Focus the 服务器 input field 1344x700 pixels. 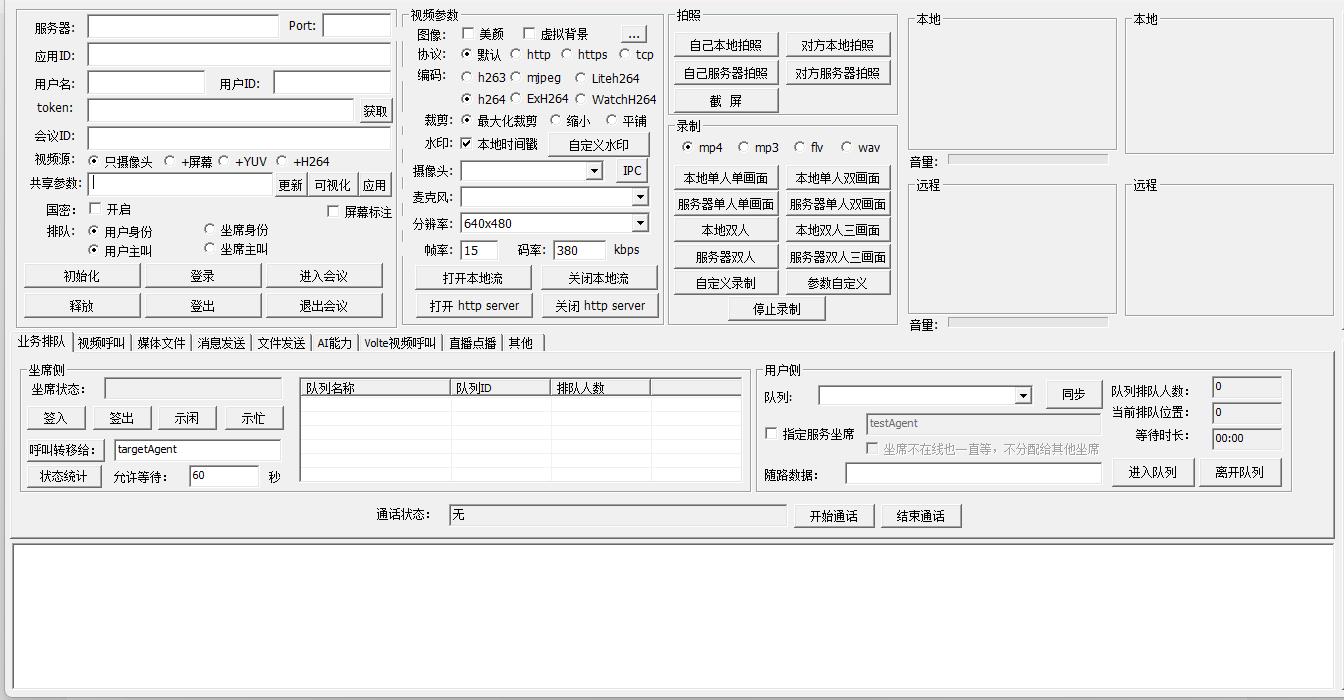tap(183, 26)
